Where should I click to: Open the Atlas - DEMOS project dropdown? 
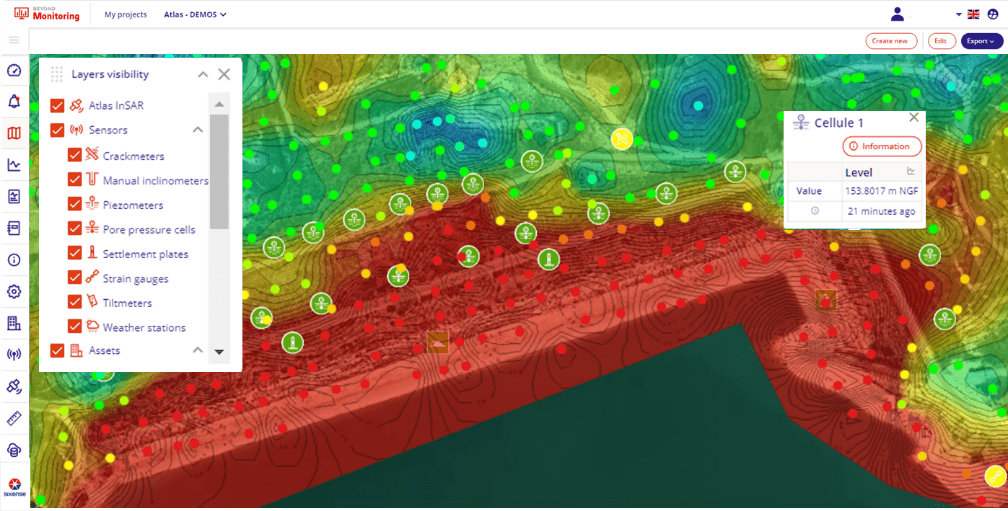[x=195, y=14]
